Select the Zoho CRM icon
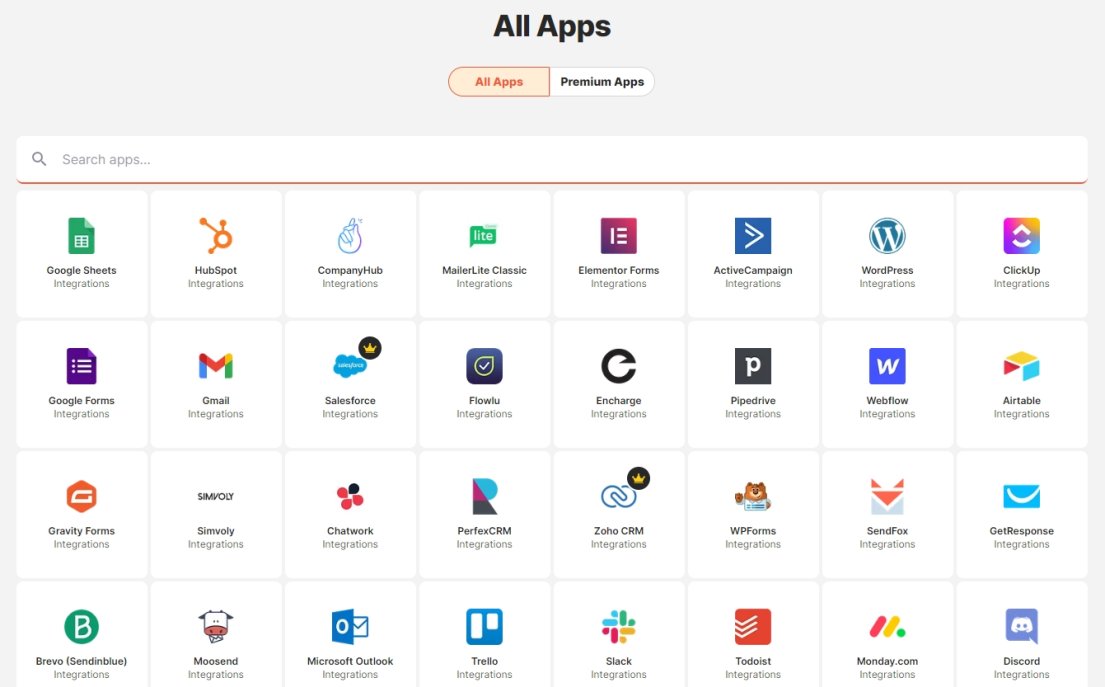The image size is (1105, 687). (619, 496)
